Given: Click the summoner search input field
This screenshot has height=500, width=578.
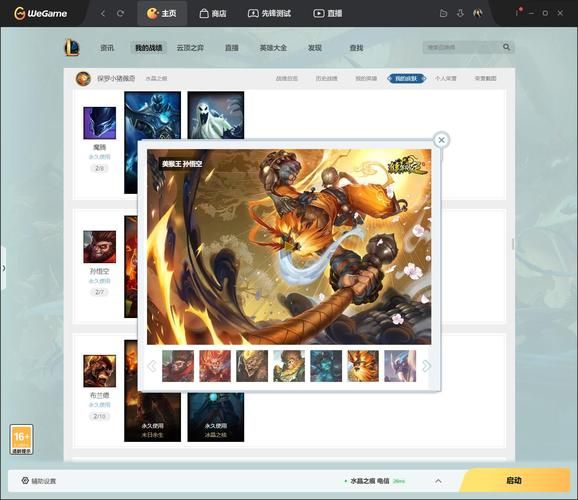Looking at the screenshot, I should 462,47.
